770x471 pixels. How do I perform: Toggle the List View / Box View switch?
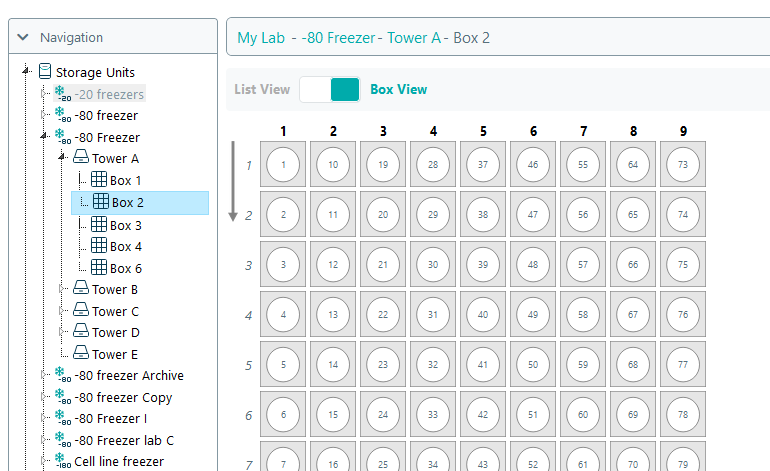click(x=329, y=89)
